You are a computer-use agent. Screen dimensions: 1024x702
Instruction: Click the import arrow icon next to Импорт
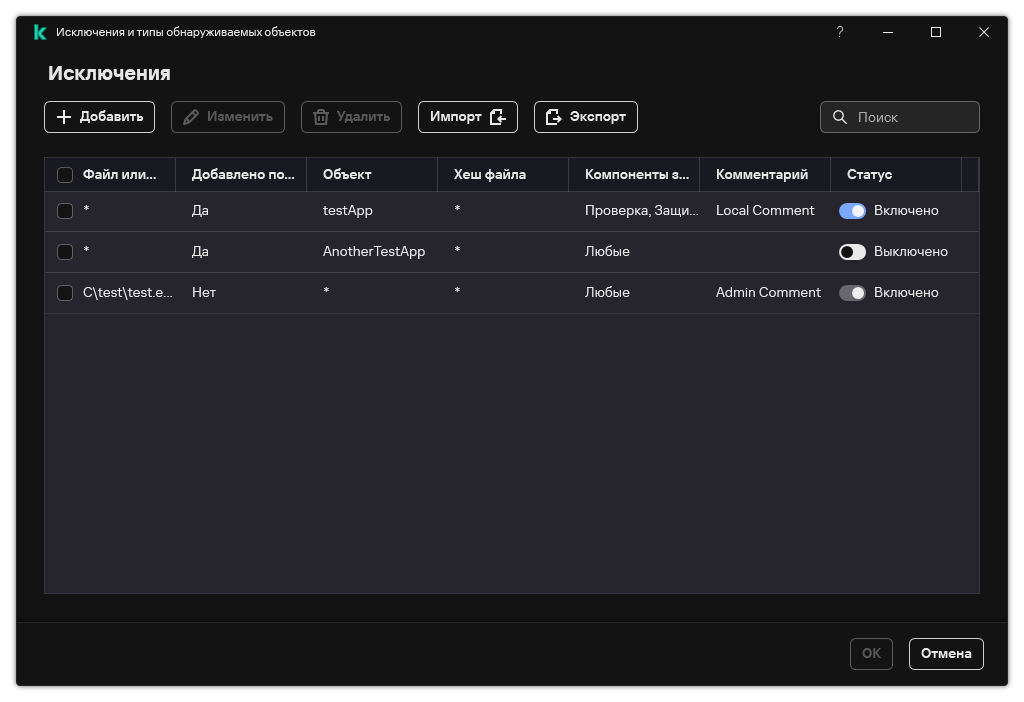(x=498, y=117)
